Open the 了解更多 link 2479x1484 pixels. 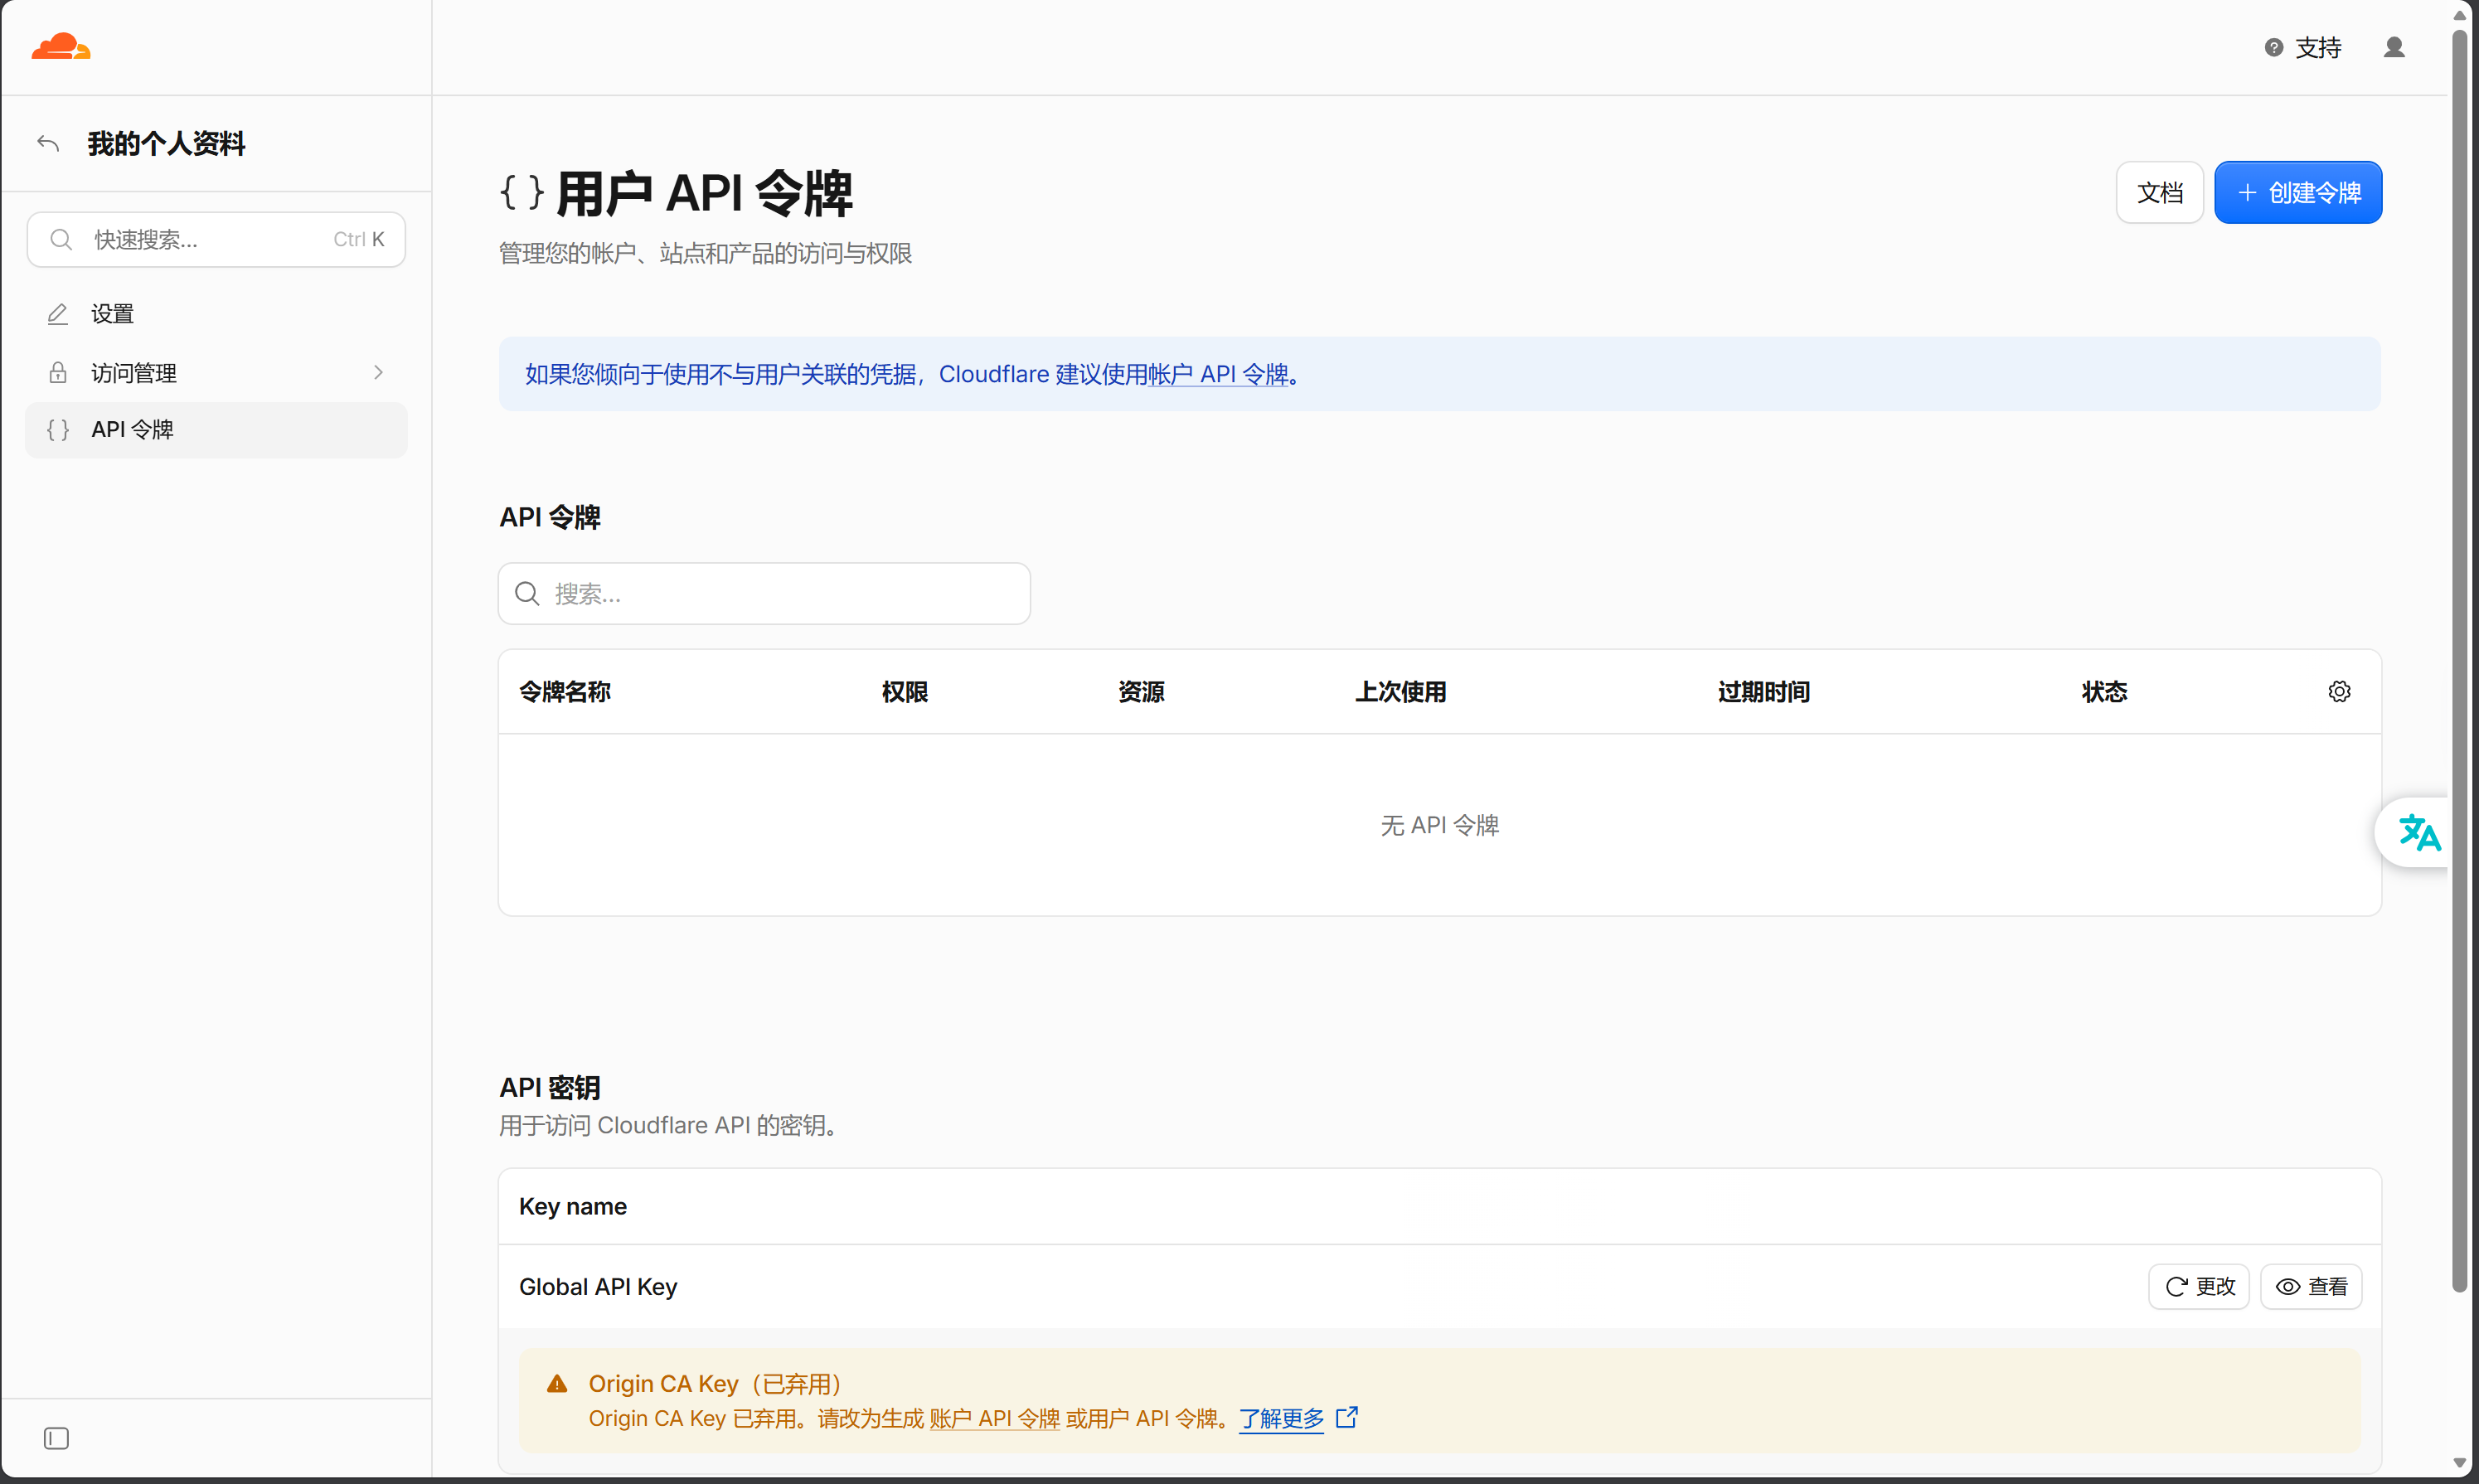pos(1281,1418)
